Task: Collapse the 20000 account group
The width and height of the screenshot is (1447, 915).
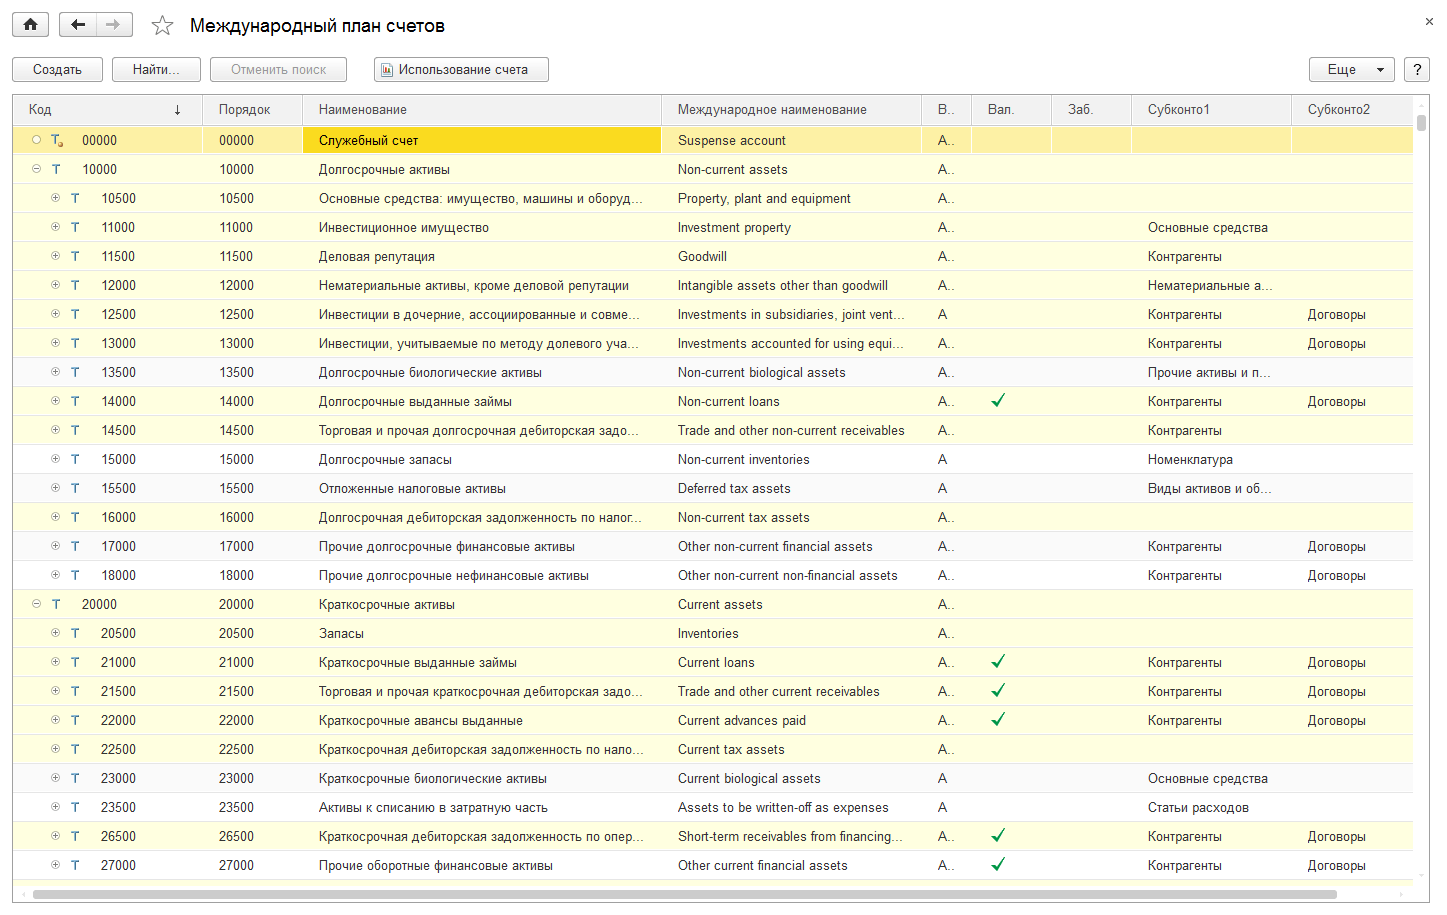Action: coord(36,604)
